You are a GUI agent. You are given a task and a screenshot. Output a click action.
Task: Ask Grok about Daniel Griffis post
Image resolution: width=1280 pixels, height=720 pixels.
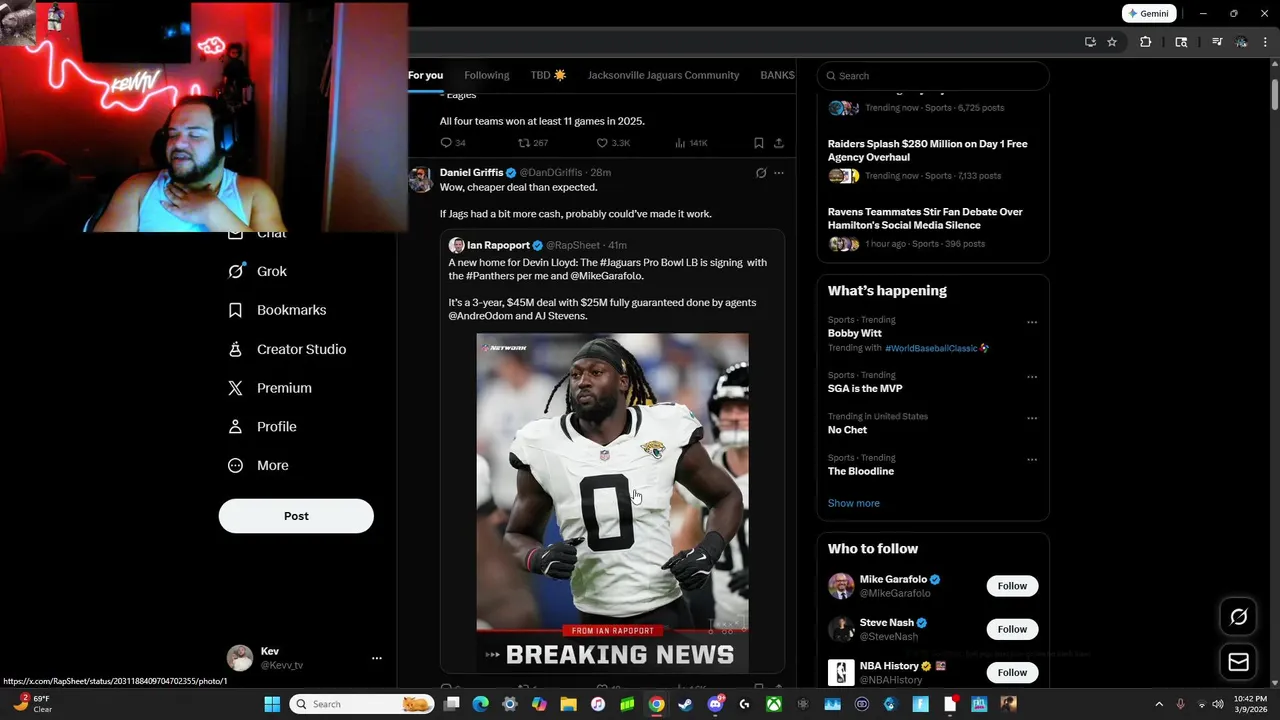pyautogui.click(x=761, y=173)
